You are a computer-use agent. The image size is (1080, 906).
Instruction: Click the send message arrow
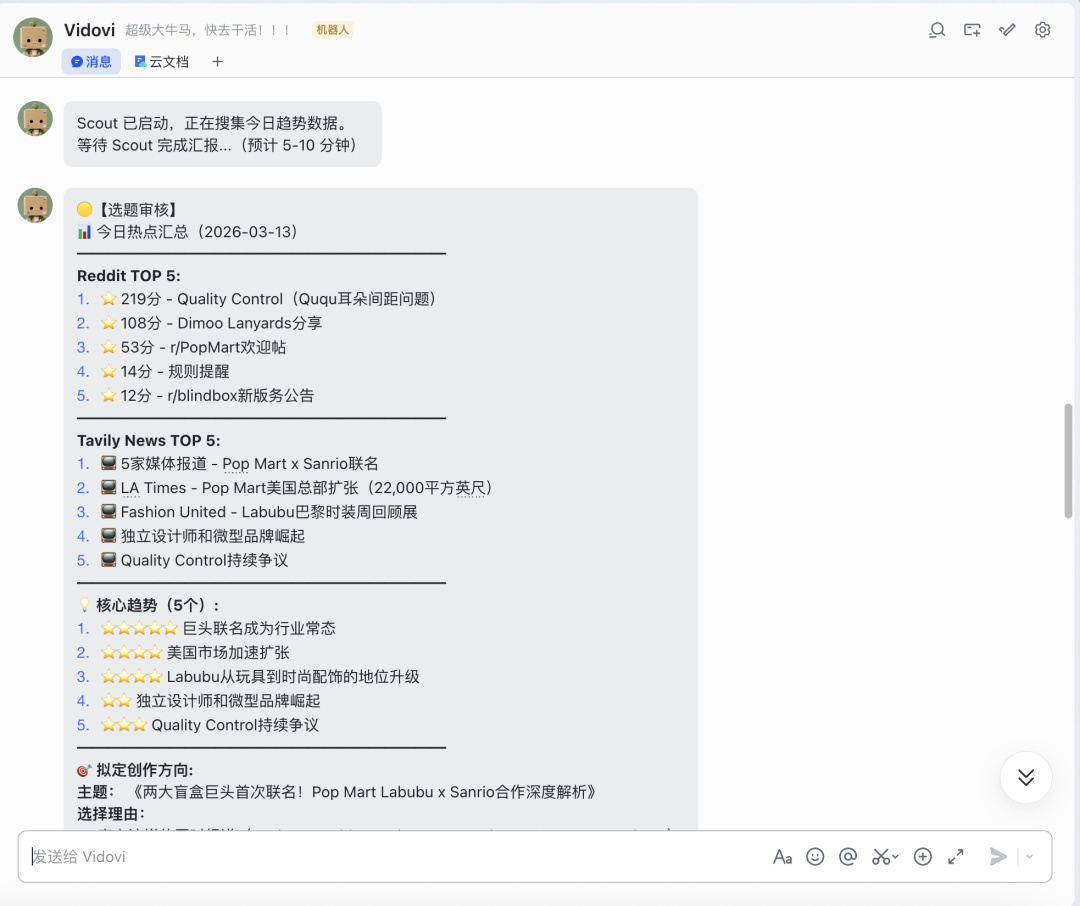[x=998, y=856]
